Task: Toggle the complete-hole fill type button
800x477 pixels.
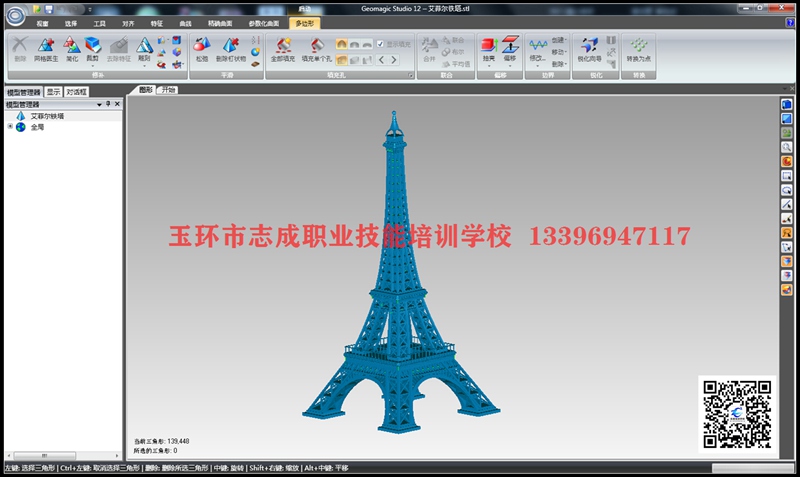Action: tap(341, 60)
